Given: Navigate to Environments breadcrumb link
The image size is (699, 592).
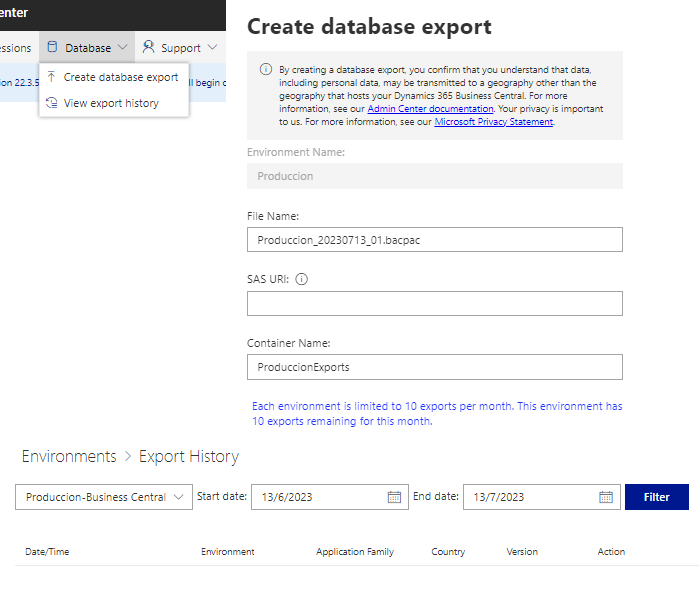Looking at the screenshot, I should 69,457.
